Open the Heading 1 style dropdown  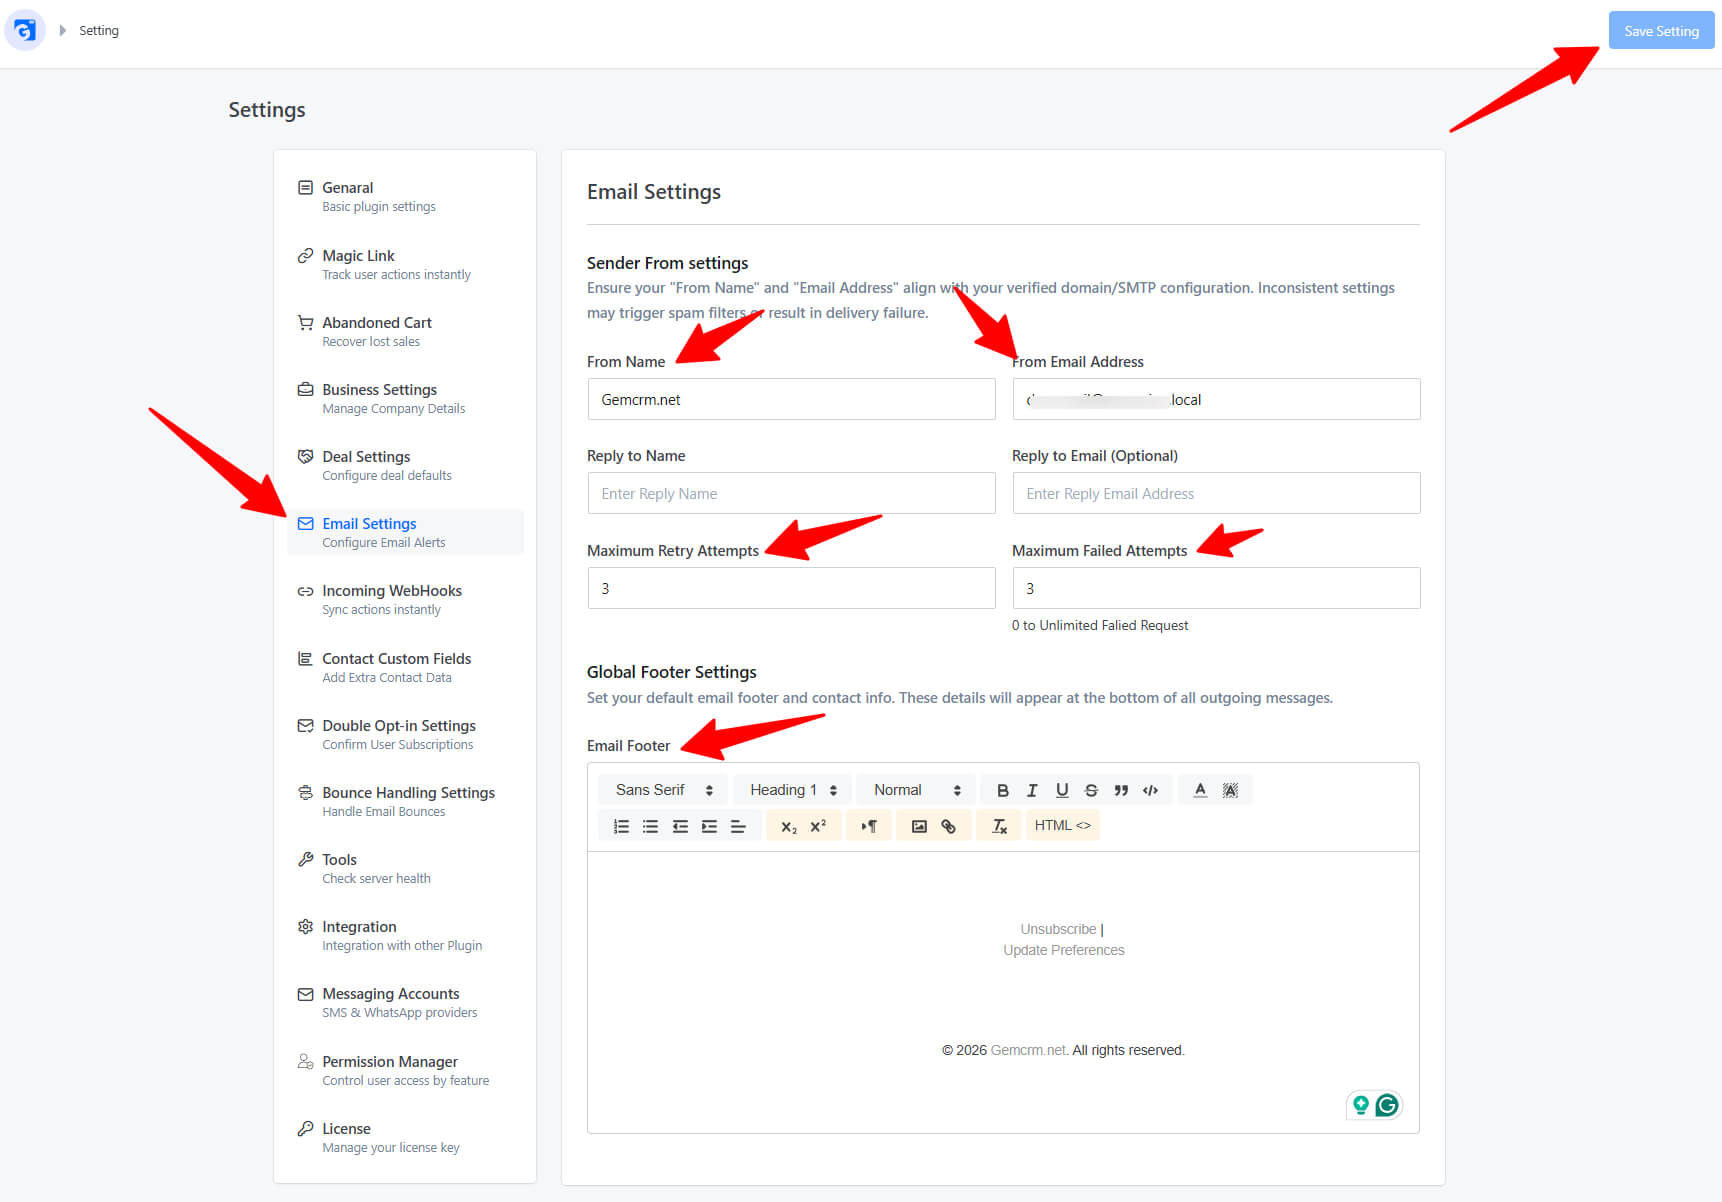793,790
